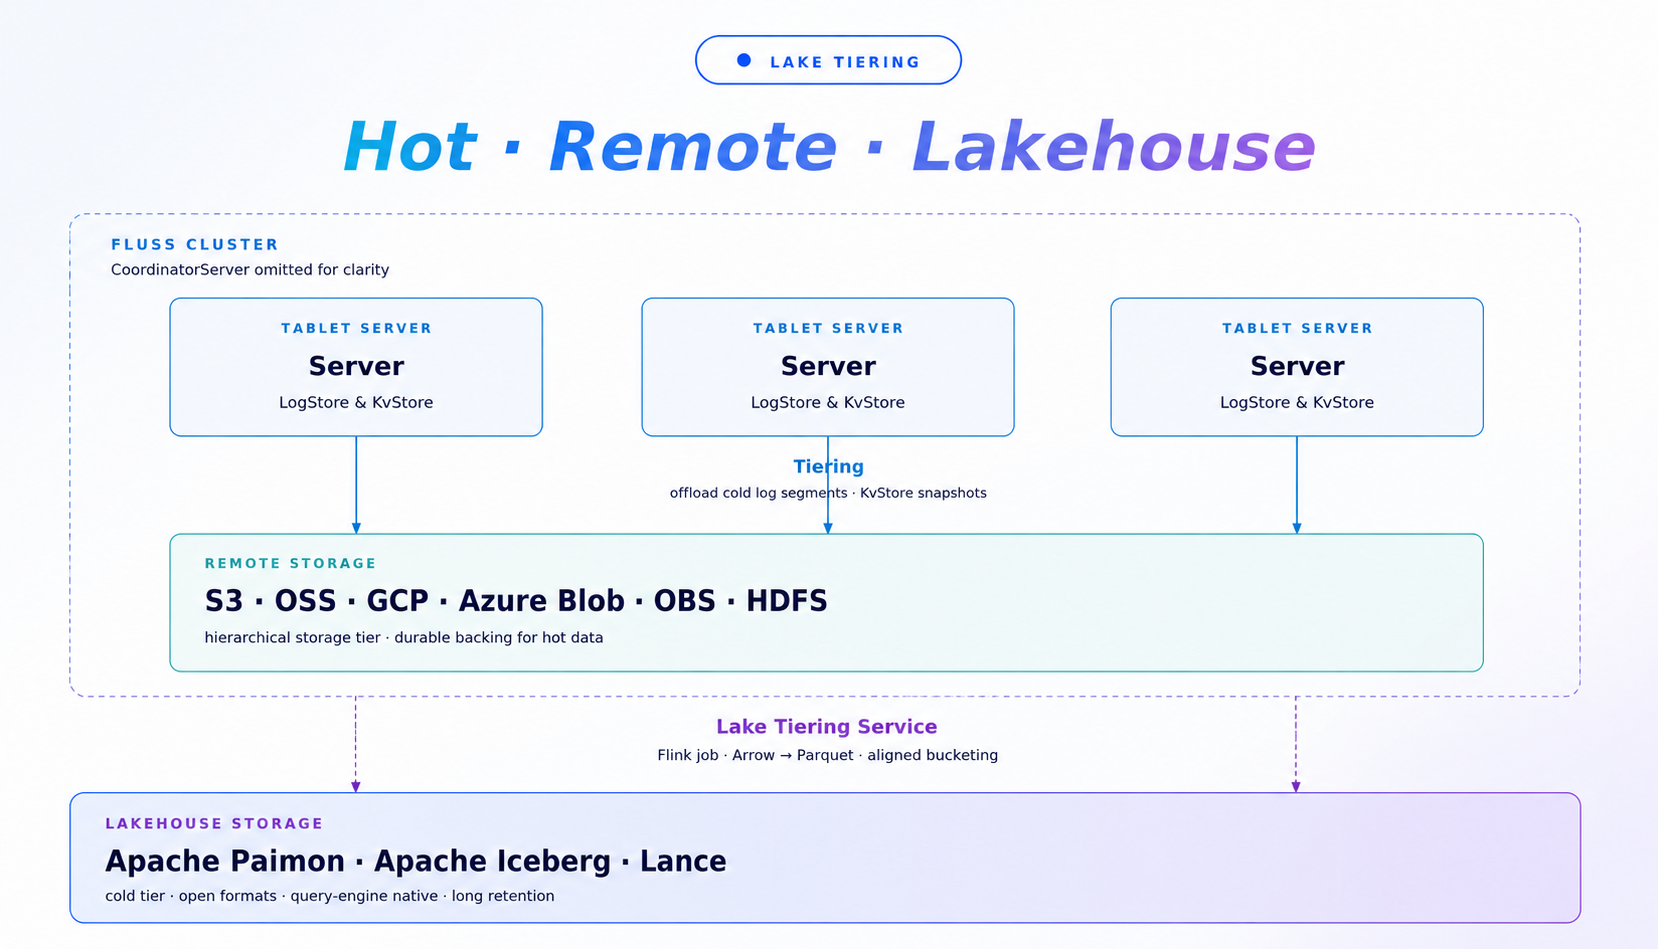Screen dimensions: 1658x949
Task: Click "Flink job · Arrow → Parquet" caption
Action: [x=828, y=755]
